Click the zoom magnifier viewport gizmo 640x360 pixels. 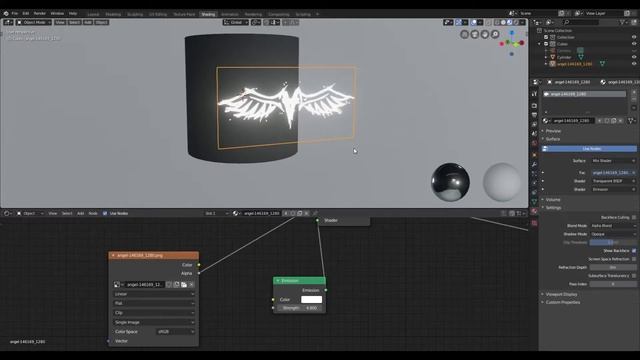pyautogui.click(x=495, y=34)
